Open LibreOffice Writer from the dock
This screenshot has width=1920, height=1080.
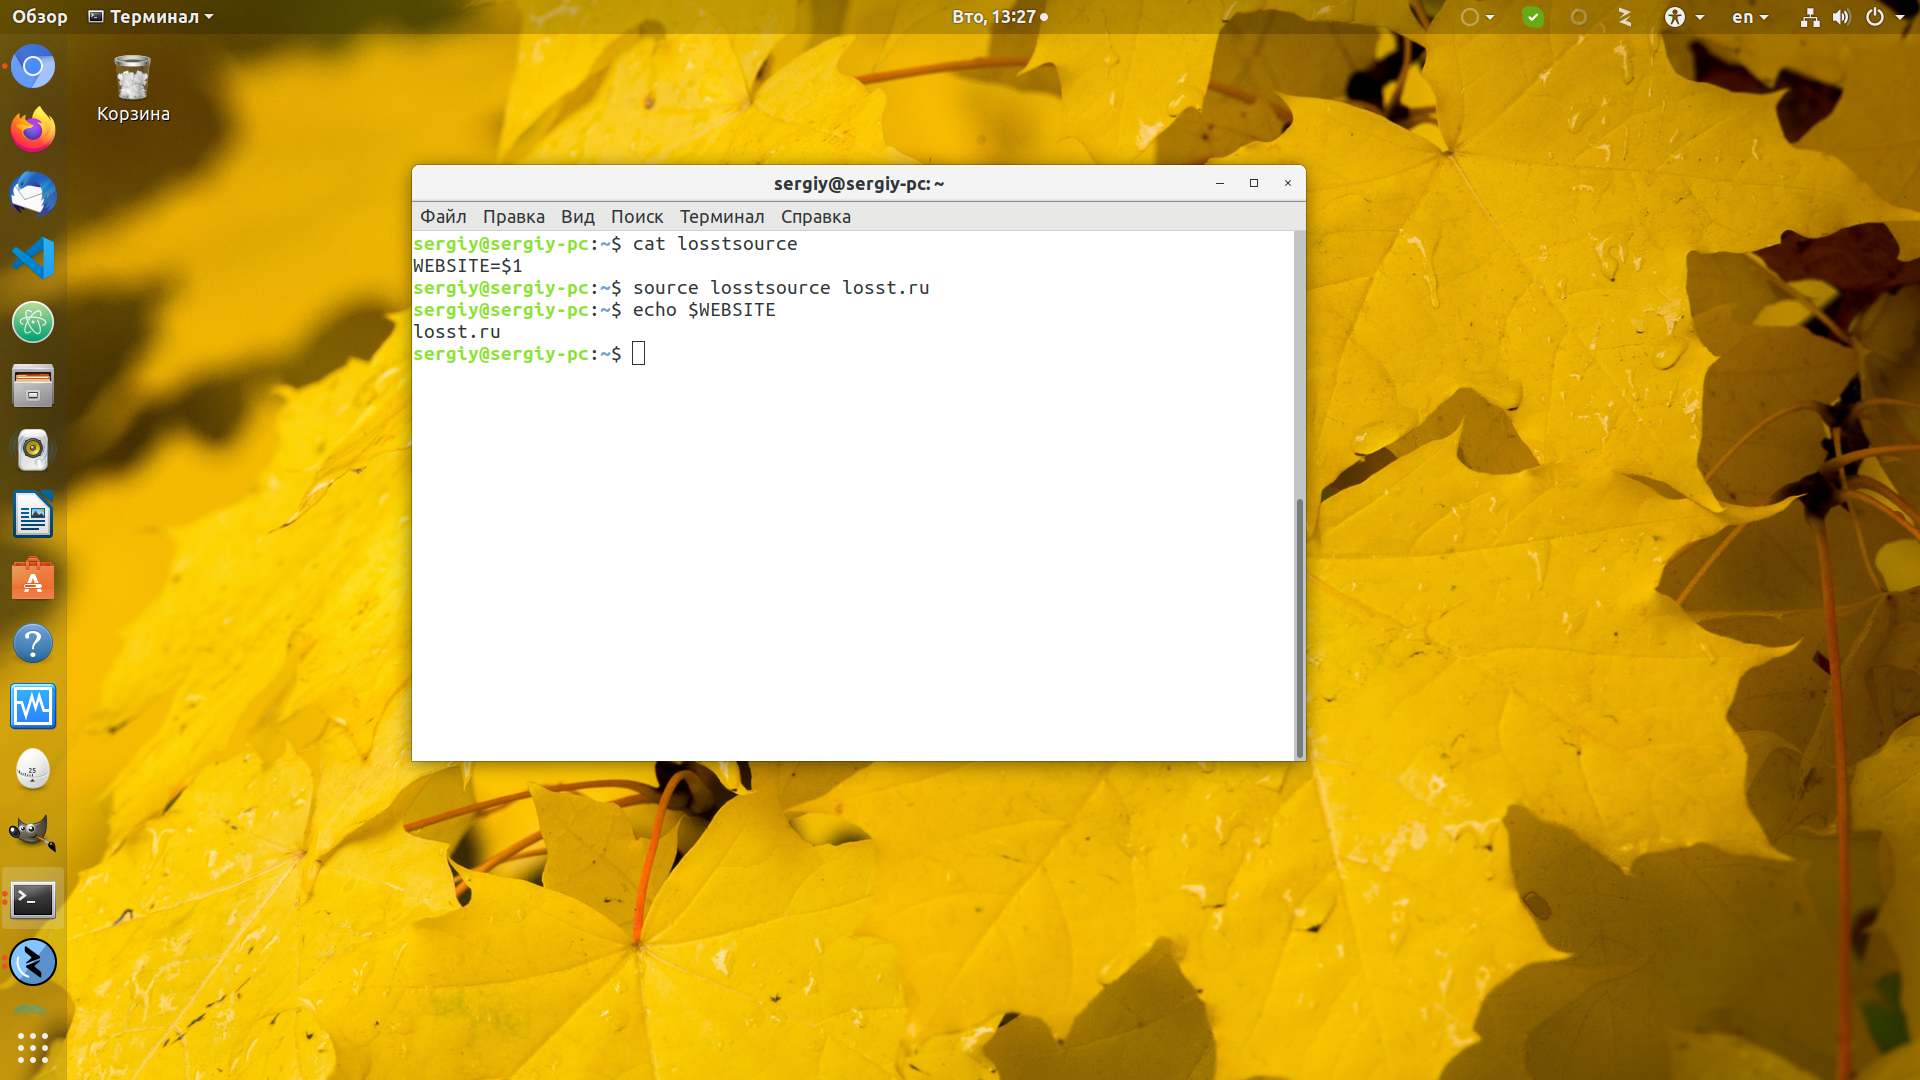pyautogui.click(x=33, y=514)
